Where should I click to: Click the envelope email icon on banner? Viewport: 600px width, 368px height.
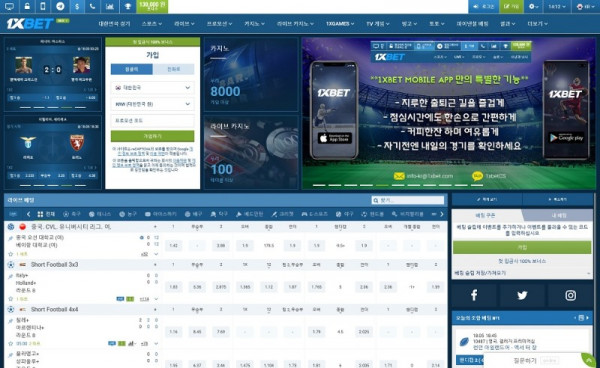(399, 176)
